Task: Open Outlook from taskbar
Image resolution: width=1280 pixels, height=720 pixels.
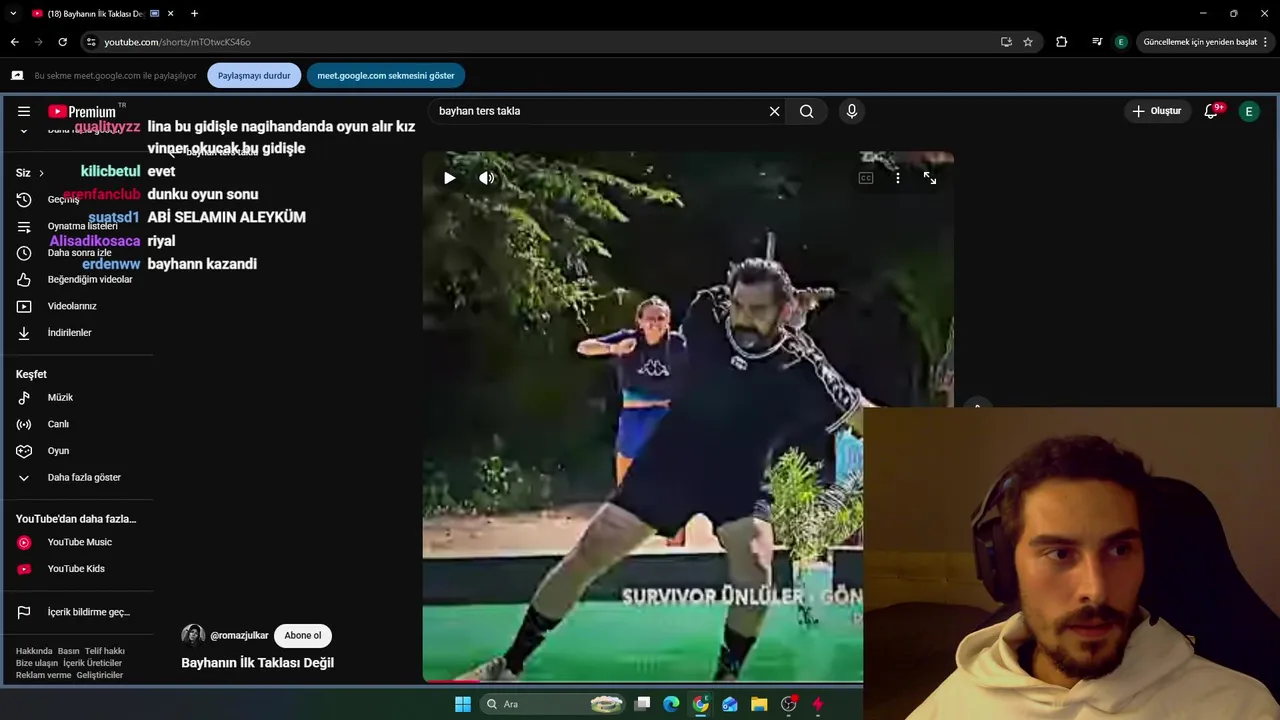Action: coord(730,704)
